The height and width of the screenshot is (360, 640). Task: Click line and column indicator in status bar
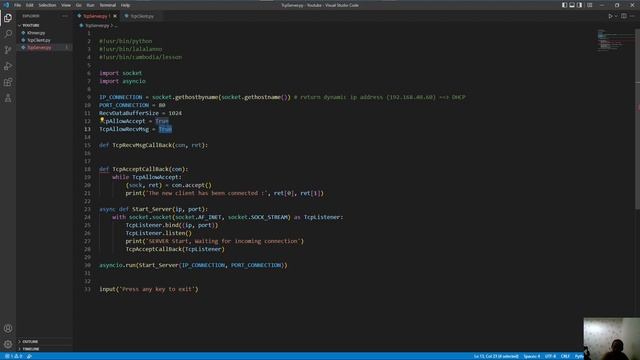click(496, 356)
